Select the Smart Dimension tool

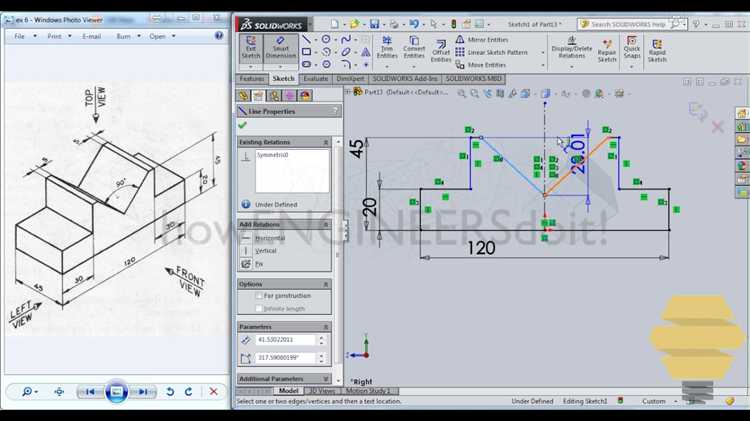tap(281, 48)
